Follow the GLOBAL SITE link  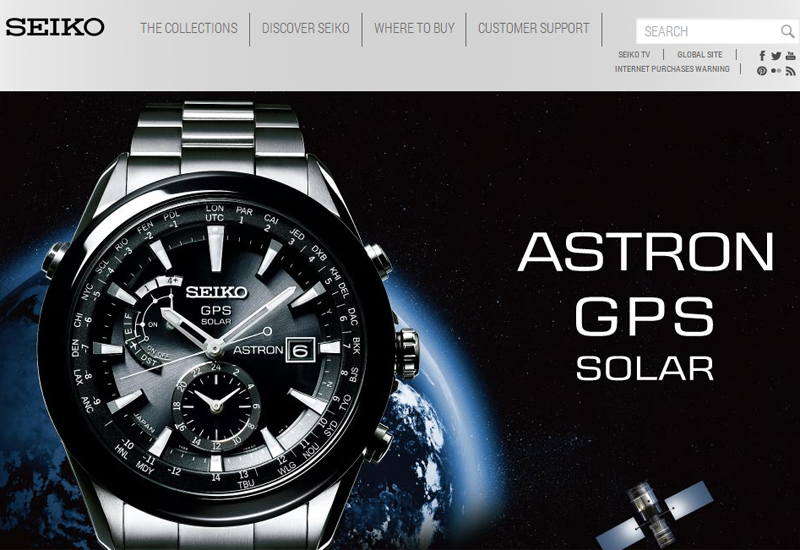pos(699,55)
